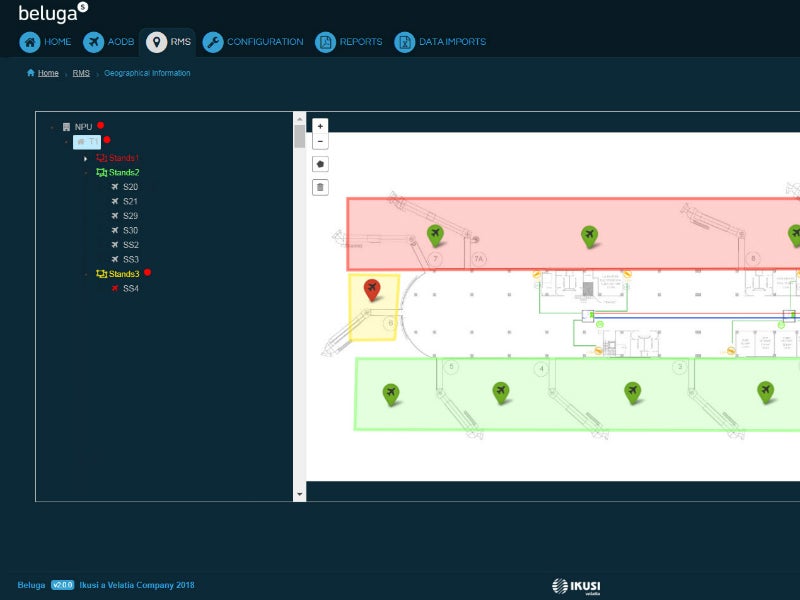The width and height of the screenshot is (800, 600).
Task: Click the trash delete icon on map
Action: click(320, 187)
